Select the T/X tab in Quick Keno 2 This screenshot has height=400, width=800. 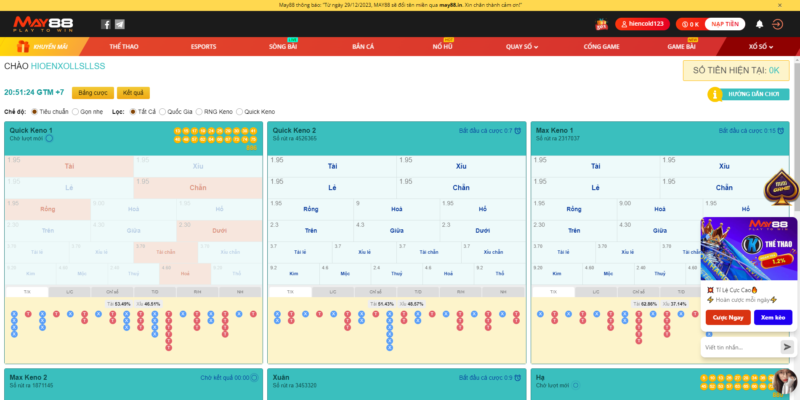[x=290, y=292]
